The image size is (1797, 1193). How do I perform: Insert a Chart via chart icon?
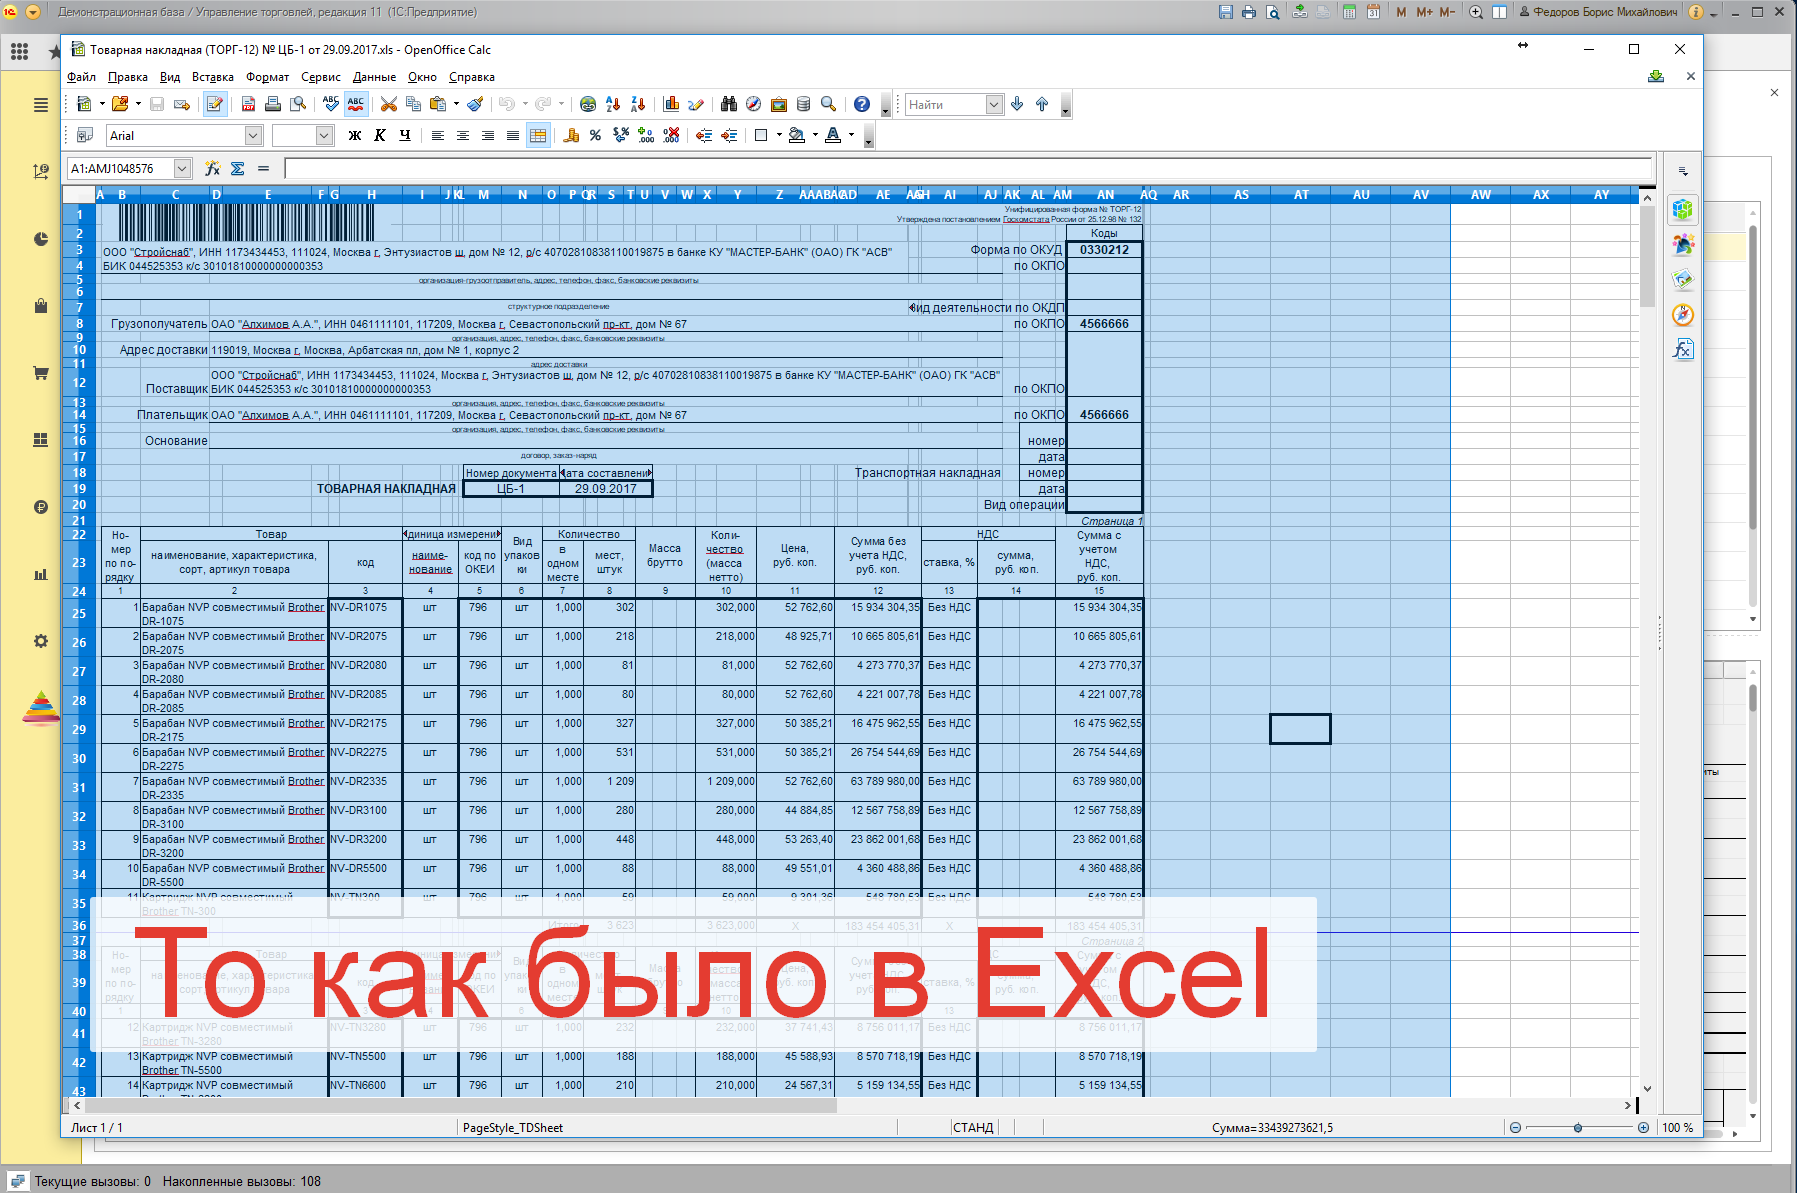671,104
